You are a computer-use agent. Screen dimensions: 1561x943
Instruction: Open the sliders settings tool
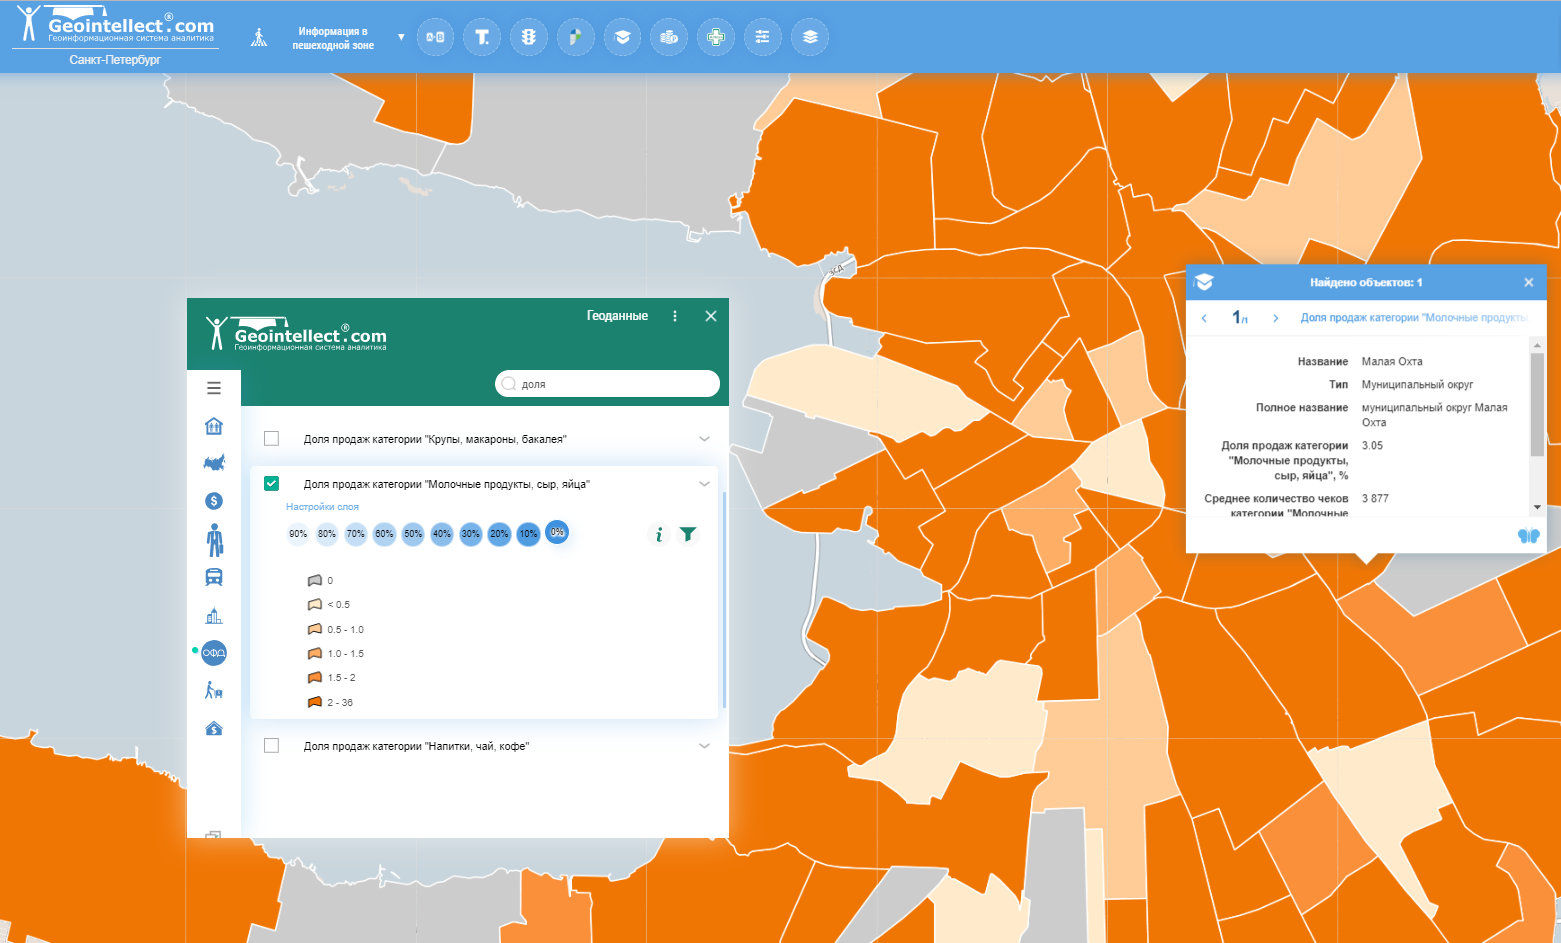[x=763, y=37]
